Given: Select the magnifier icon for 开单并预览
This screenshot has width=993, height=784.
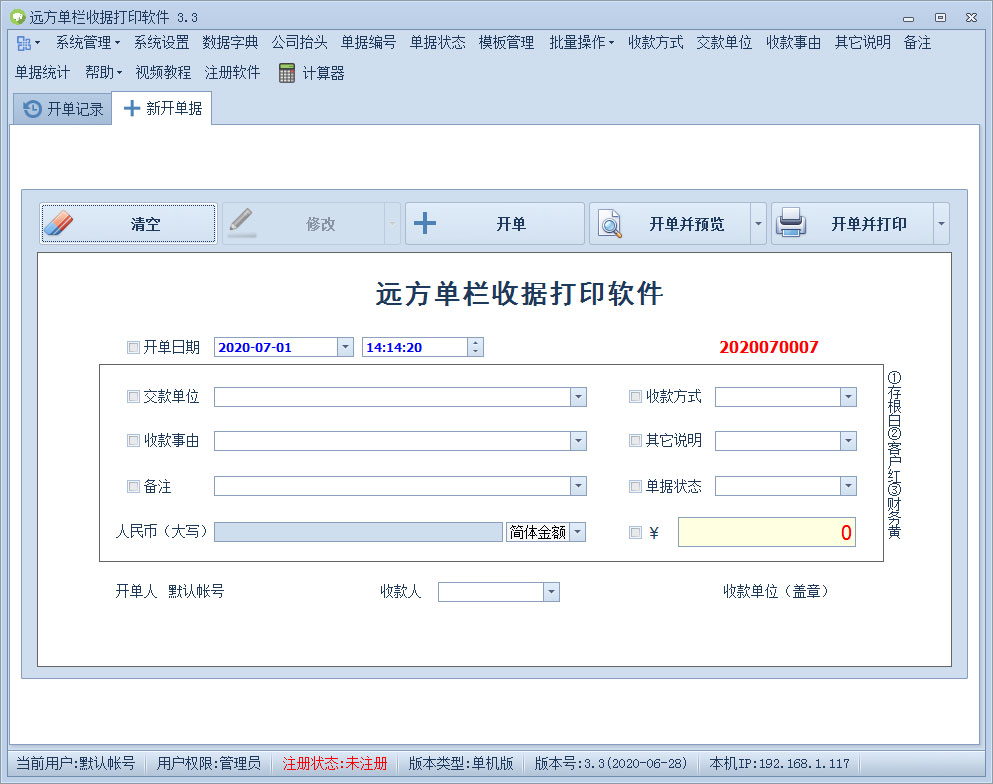Looking at the screenshot, I should (608, 223).
